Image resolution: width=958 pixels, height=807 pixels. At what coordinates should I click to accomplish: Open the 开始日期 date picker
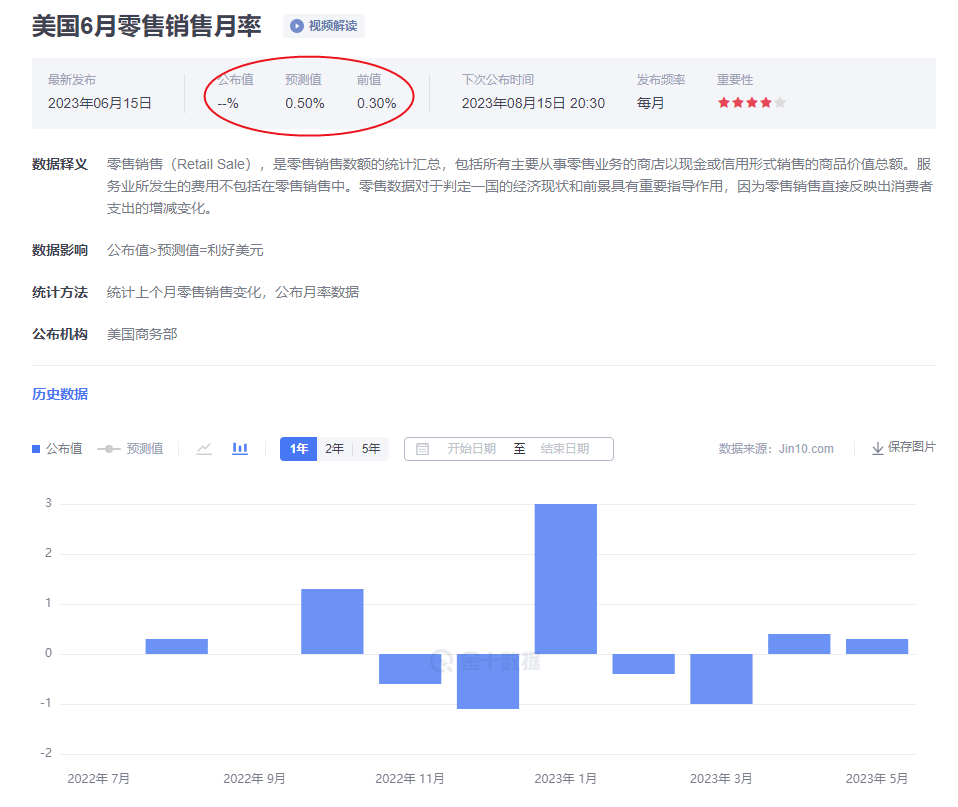(471, 449)
